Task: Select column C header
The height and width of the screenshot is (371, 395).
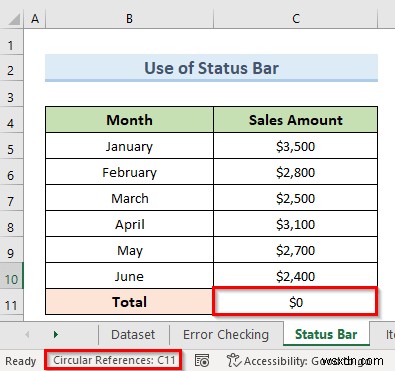Action: click(x=296, y=19)
